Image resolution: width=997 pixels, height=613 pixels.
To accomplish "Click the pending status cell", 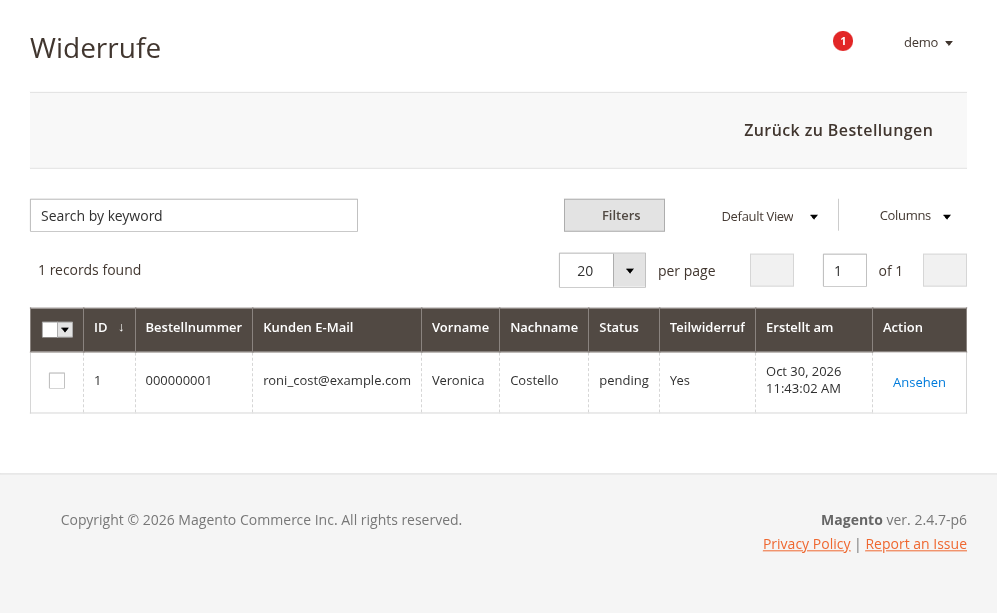I will [x=624, y=381].
